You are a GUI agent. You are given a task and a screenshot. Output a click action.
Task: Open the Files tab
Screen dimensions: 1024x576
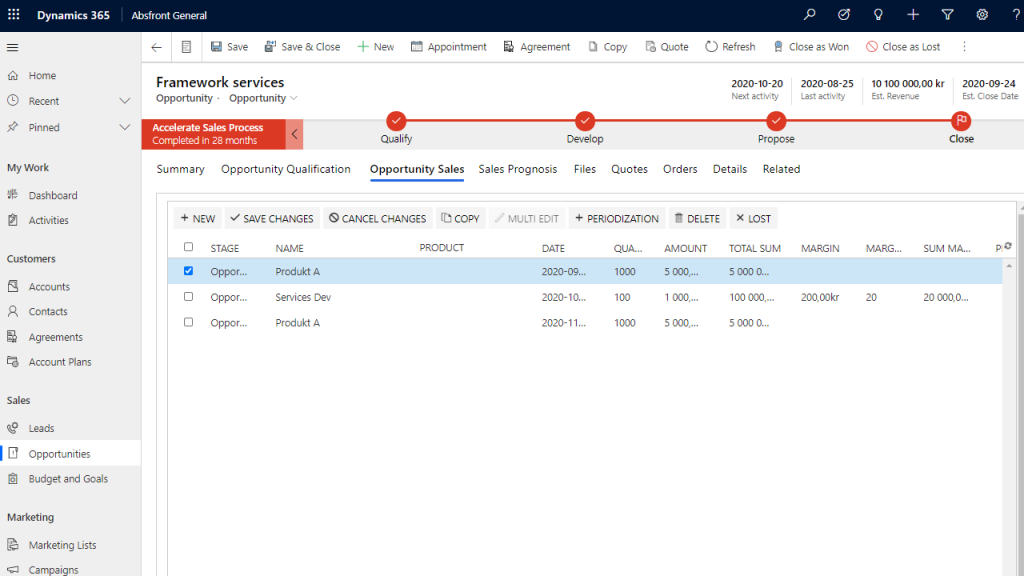pyautogui.click(x=584, y=169)
